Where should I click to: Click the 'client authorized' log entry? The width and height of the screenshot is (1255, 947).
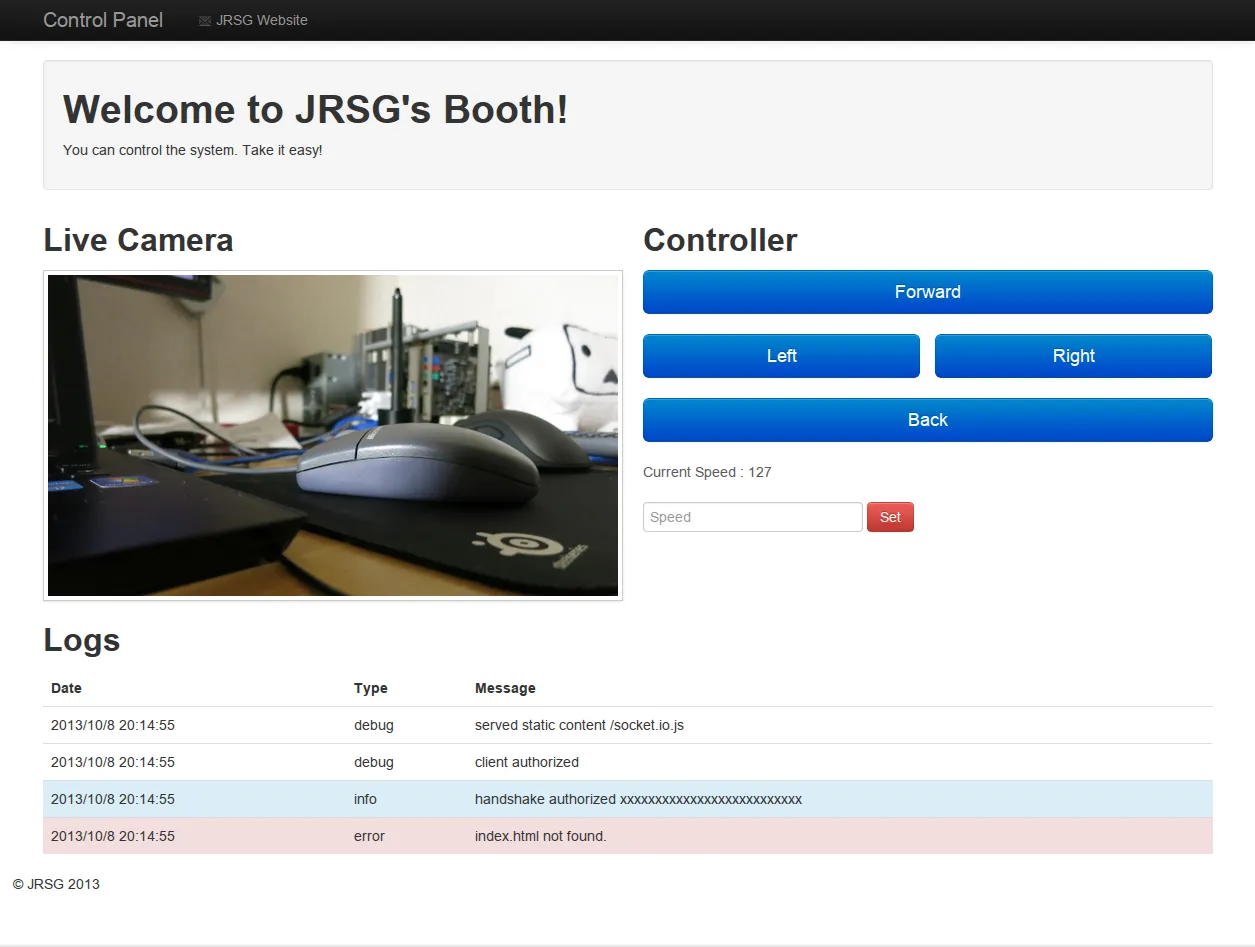(x=527, y=762)
